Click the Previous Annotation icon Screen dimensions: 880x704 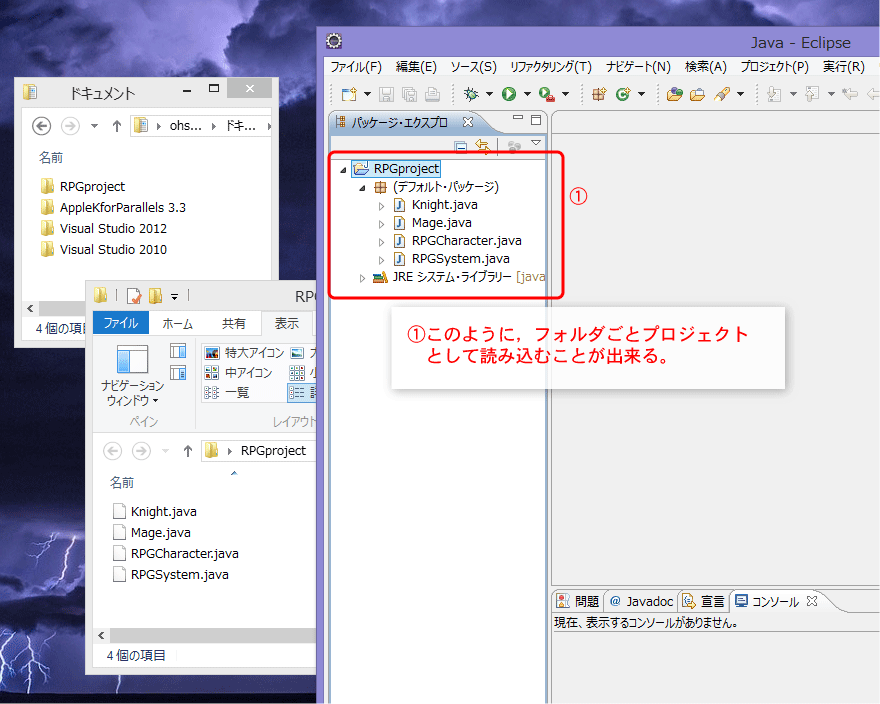pos(812,94)
